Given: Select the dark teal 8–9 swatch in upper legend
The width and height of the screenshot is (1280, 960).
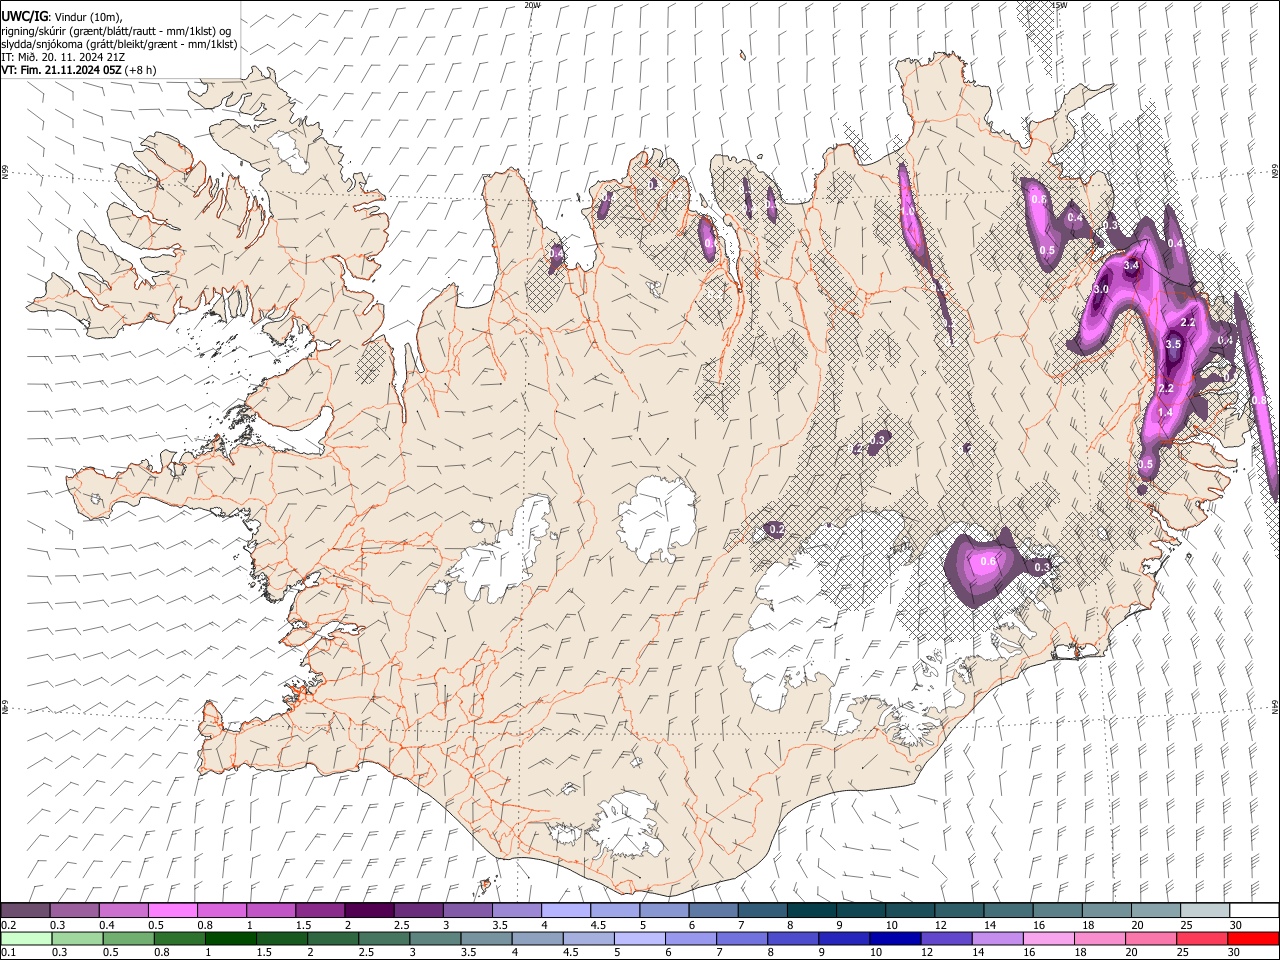Looking at the screenshot, I should [811, 910].
